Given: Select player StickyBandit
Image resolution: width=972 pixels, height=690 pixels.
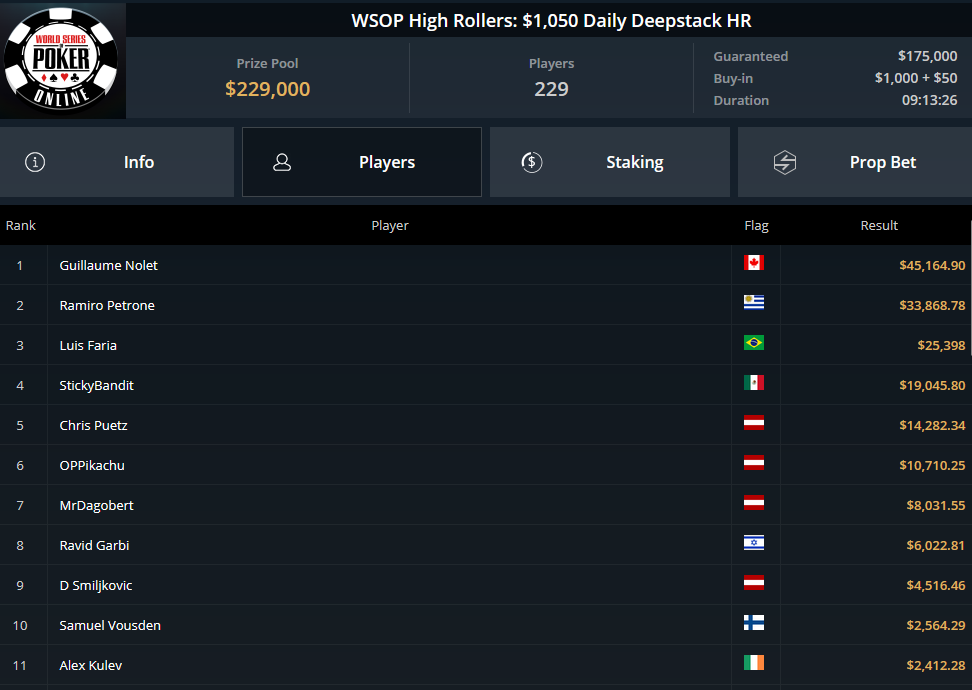Looking at the screenshot, I should pos(97,386).
